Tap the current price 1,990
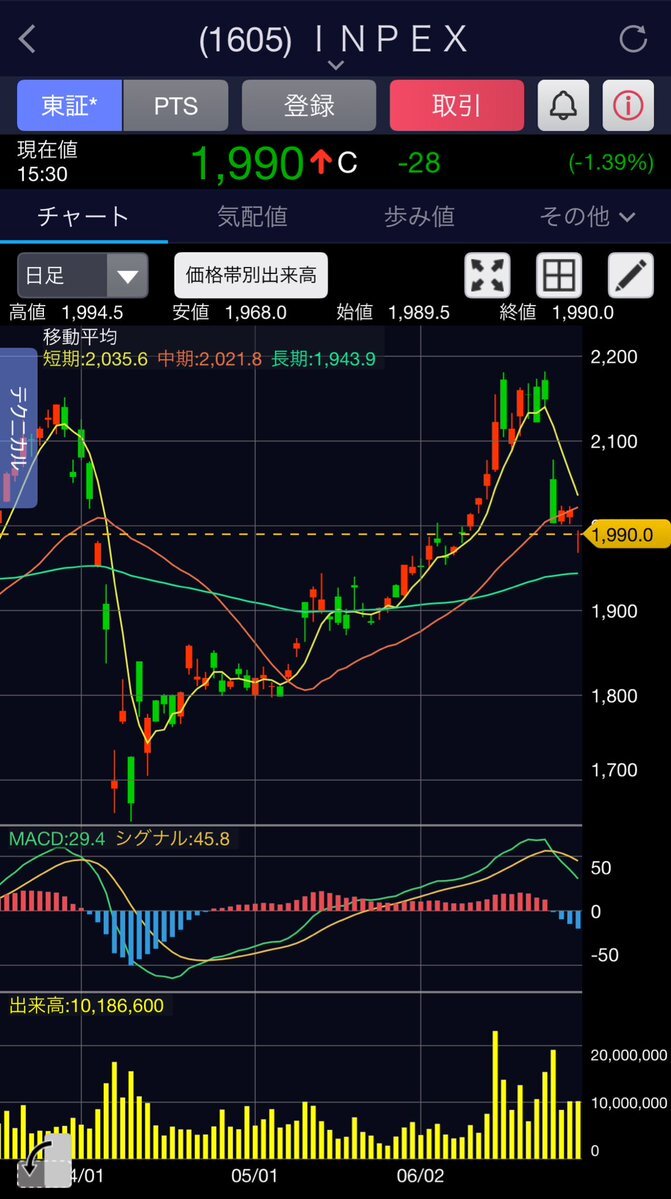 click(x=247, y=162)
